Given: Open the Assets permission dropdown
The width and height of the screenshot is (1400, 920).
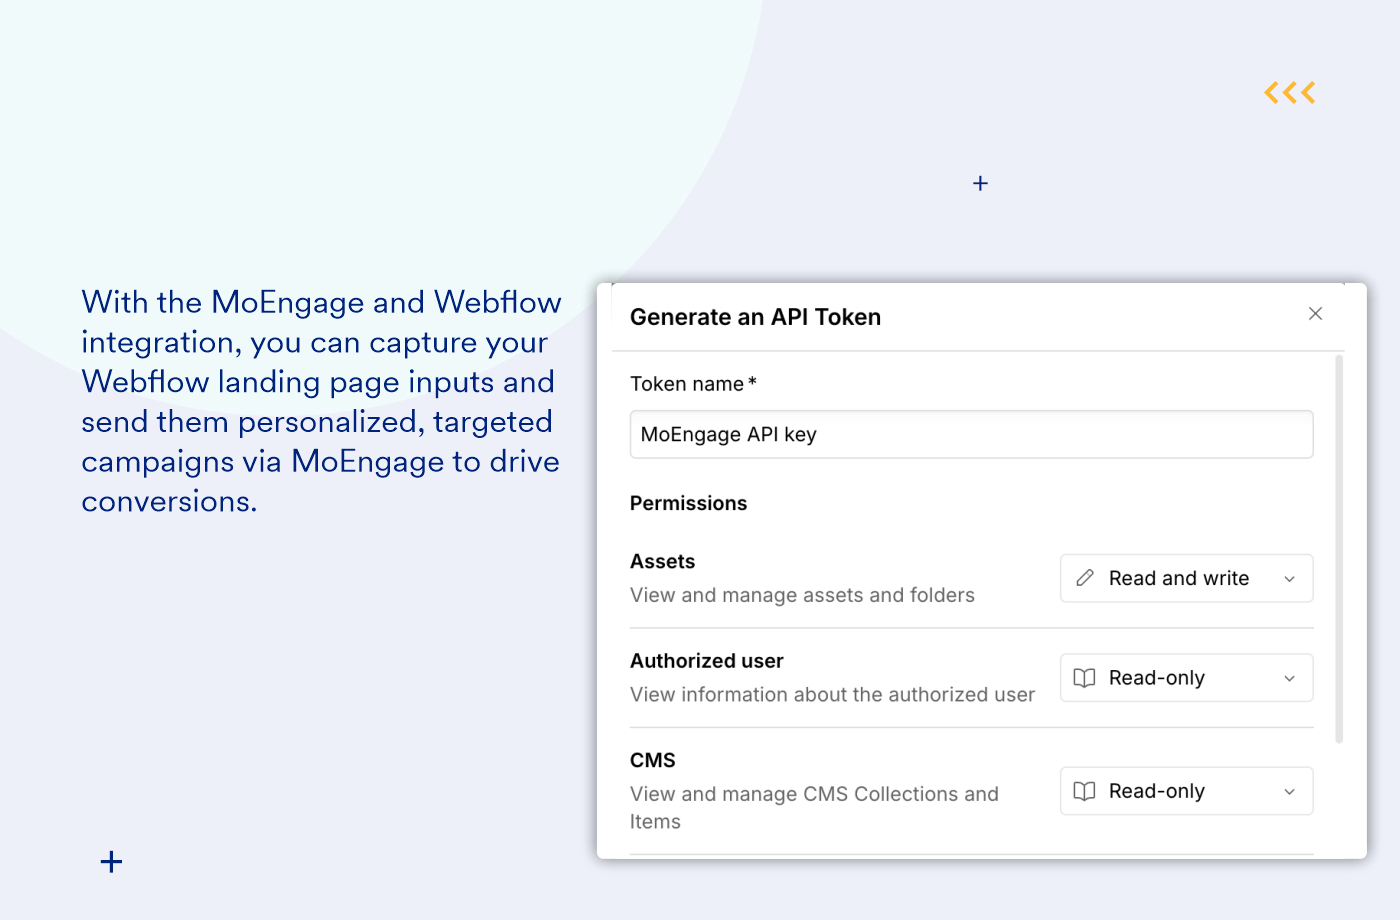Looking at the screenshot, I should [x=1186, y=578].
